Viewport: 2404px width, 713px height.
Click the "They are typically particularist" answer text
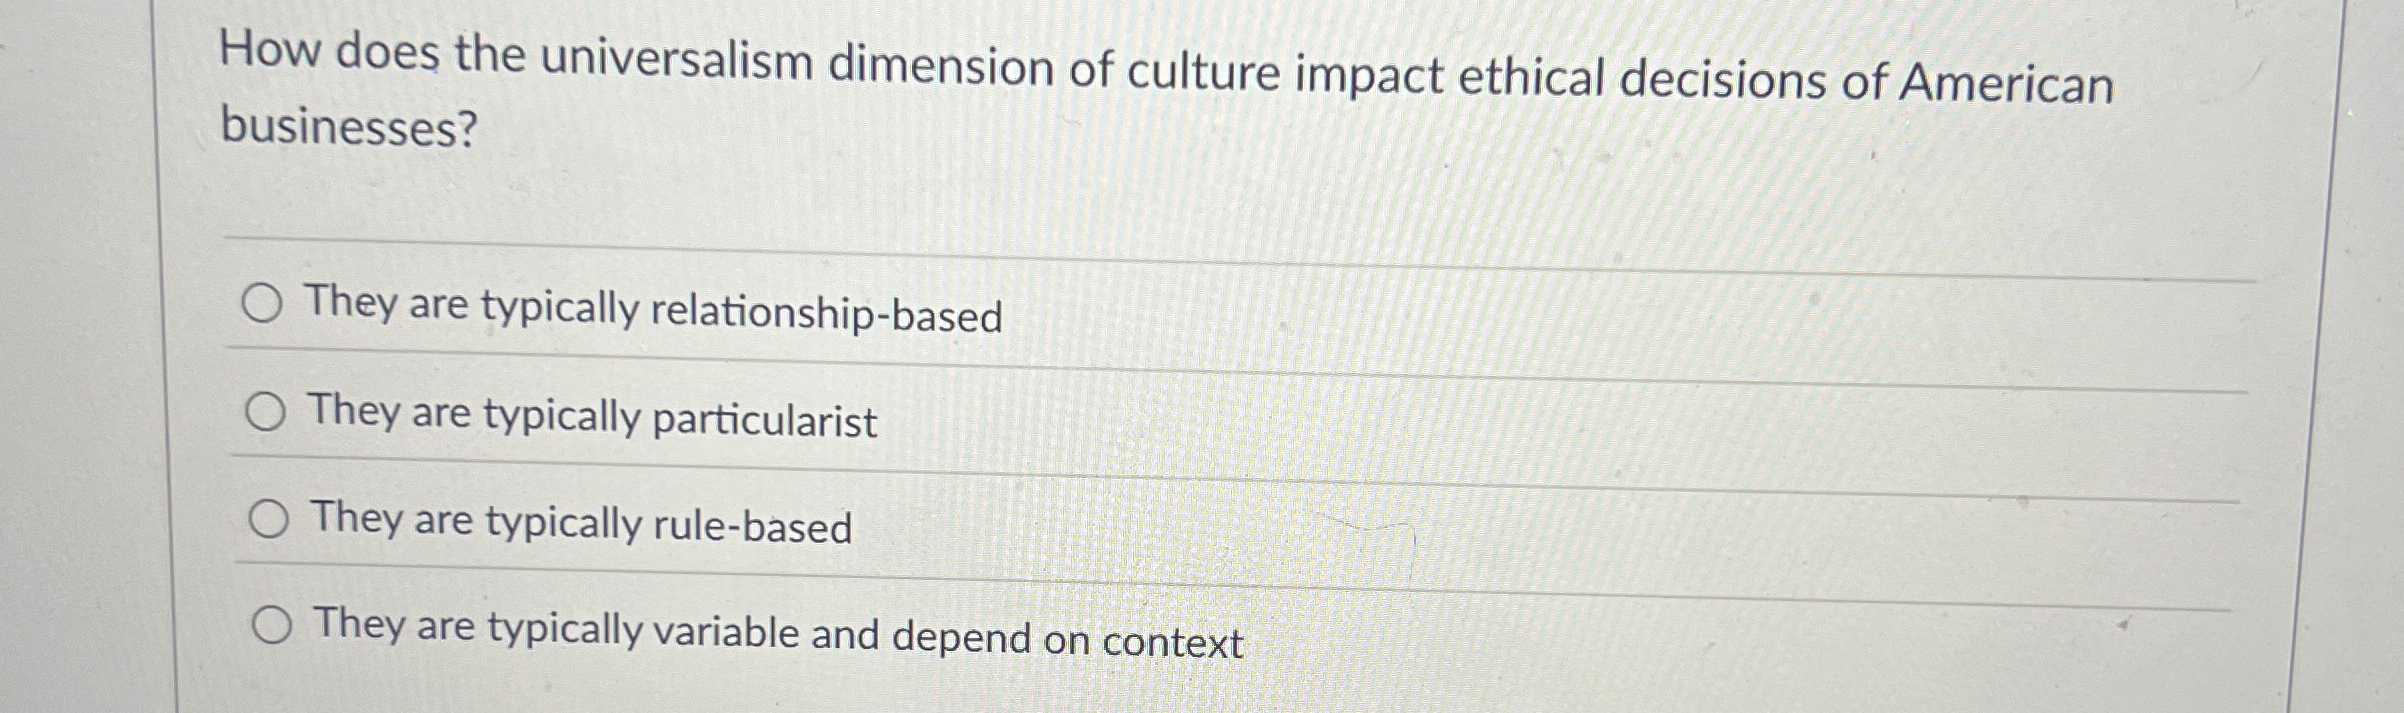(592, 415)
